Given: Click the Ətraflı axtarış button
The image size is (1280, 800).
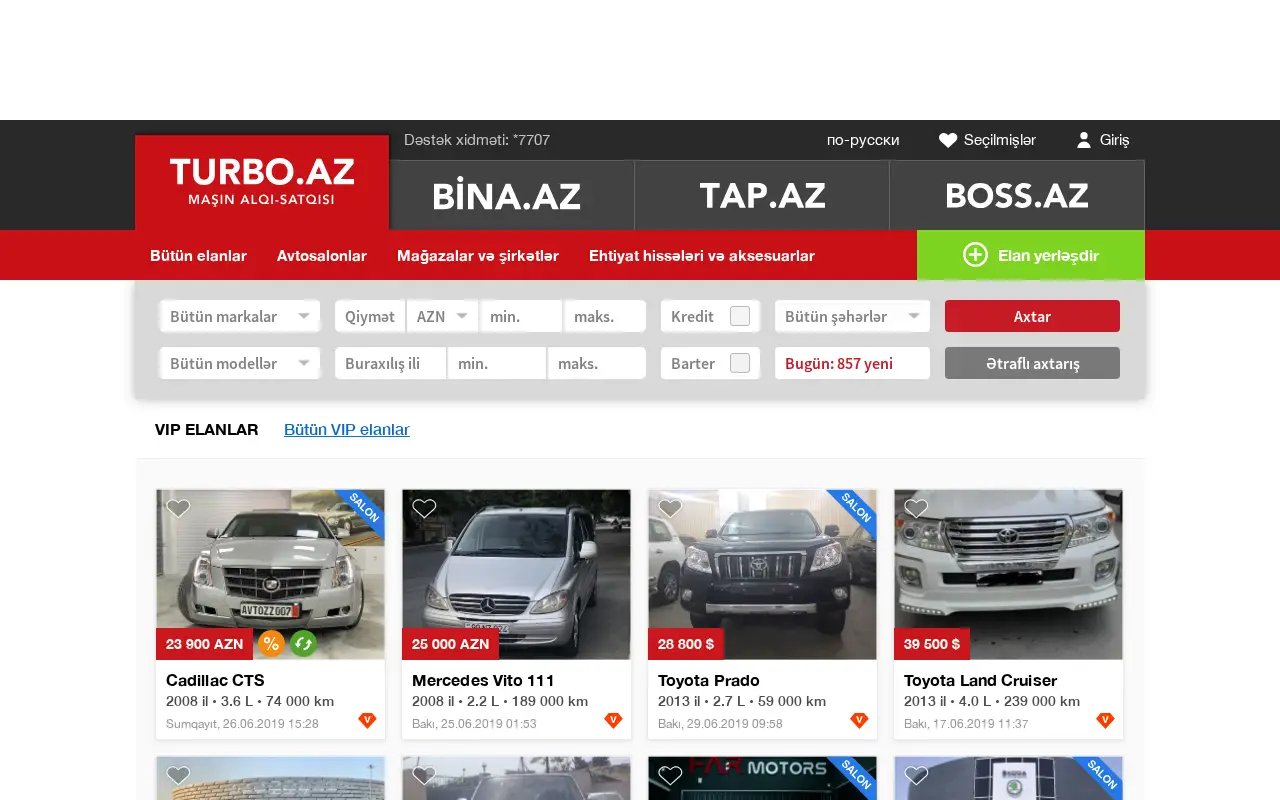Looking at the screenshot, I should [1032, 363].
